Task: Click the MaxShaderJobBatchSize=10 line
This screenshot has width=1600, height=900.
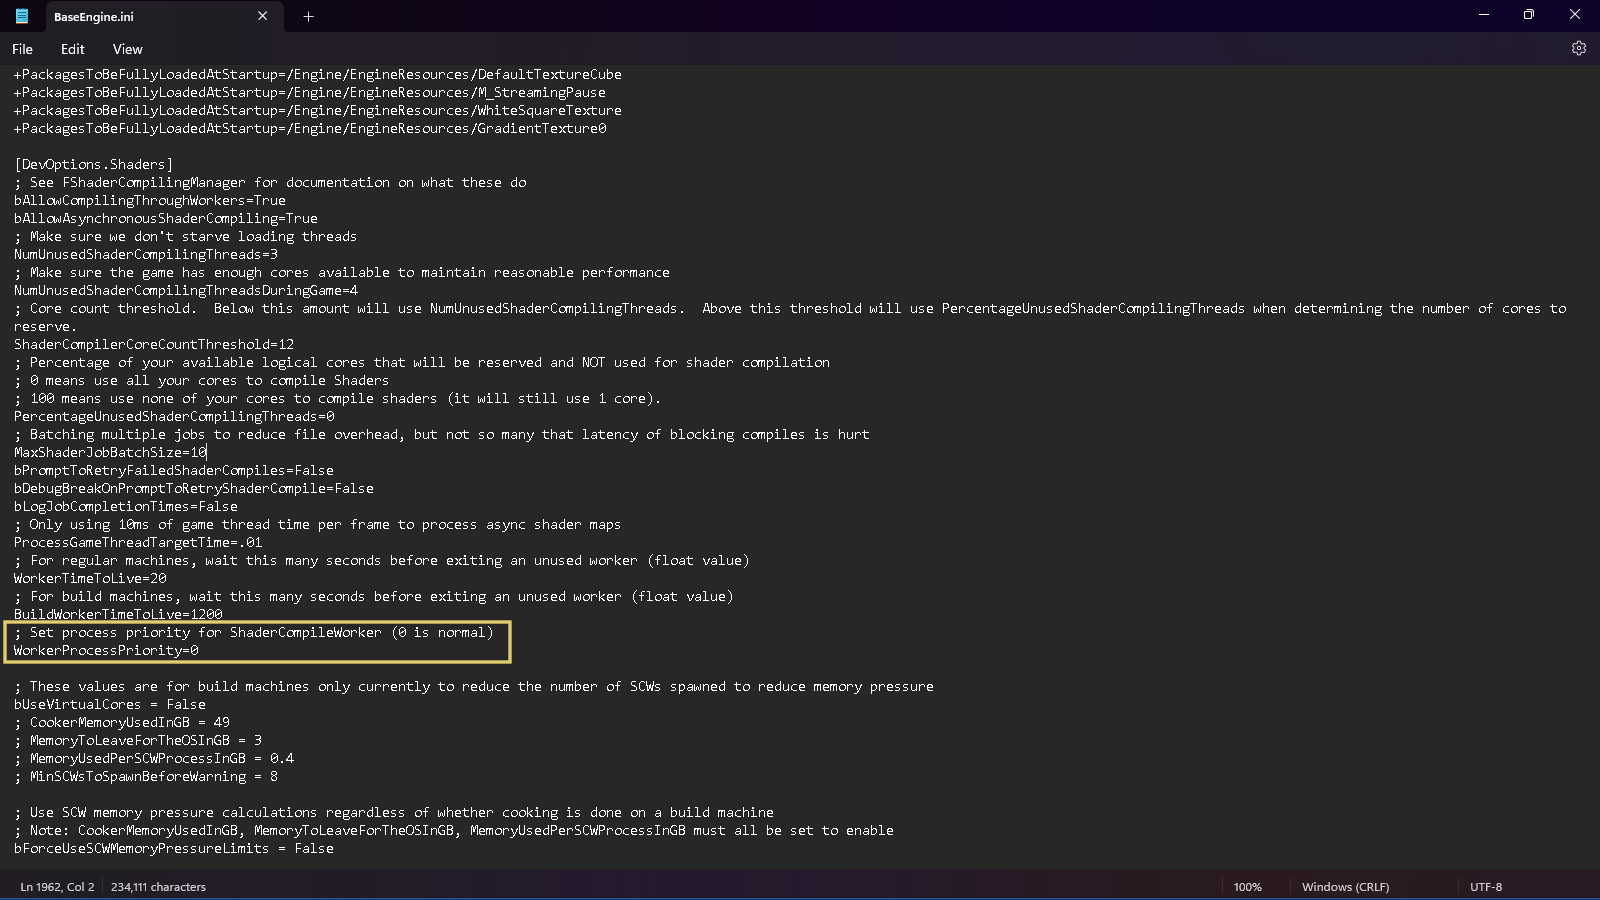Action: (110, 452)
